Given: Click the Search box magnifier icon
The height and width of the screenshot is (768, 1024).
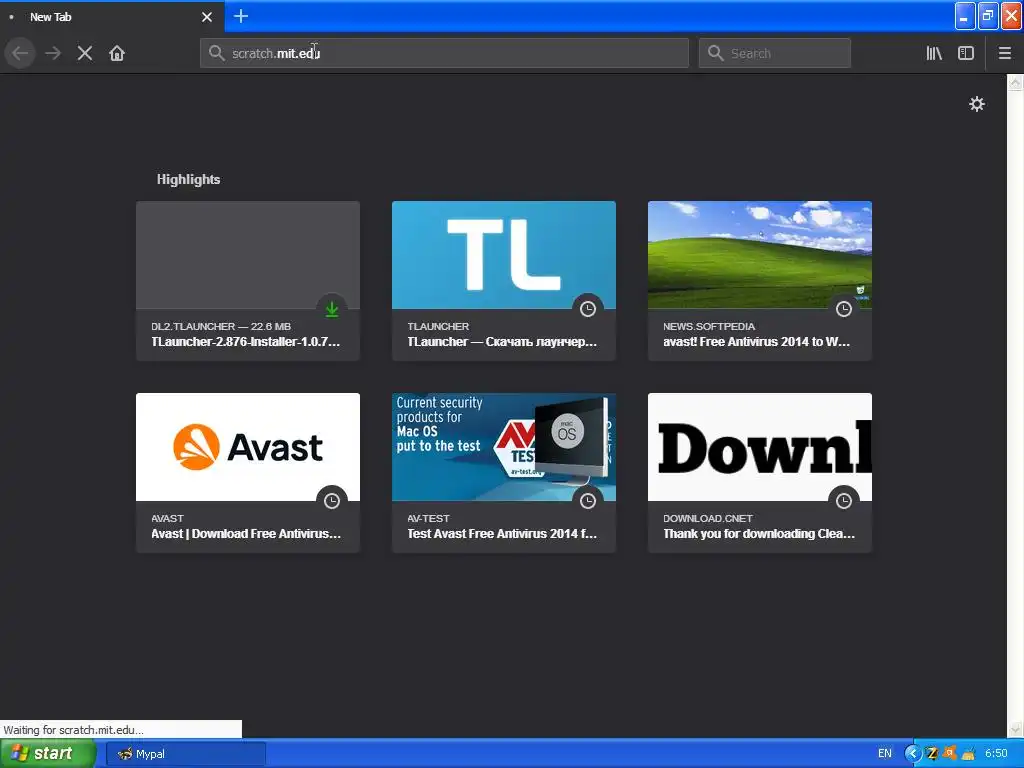Looking at the screenshot, I should pyautogui.click(x=716, y=53).
